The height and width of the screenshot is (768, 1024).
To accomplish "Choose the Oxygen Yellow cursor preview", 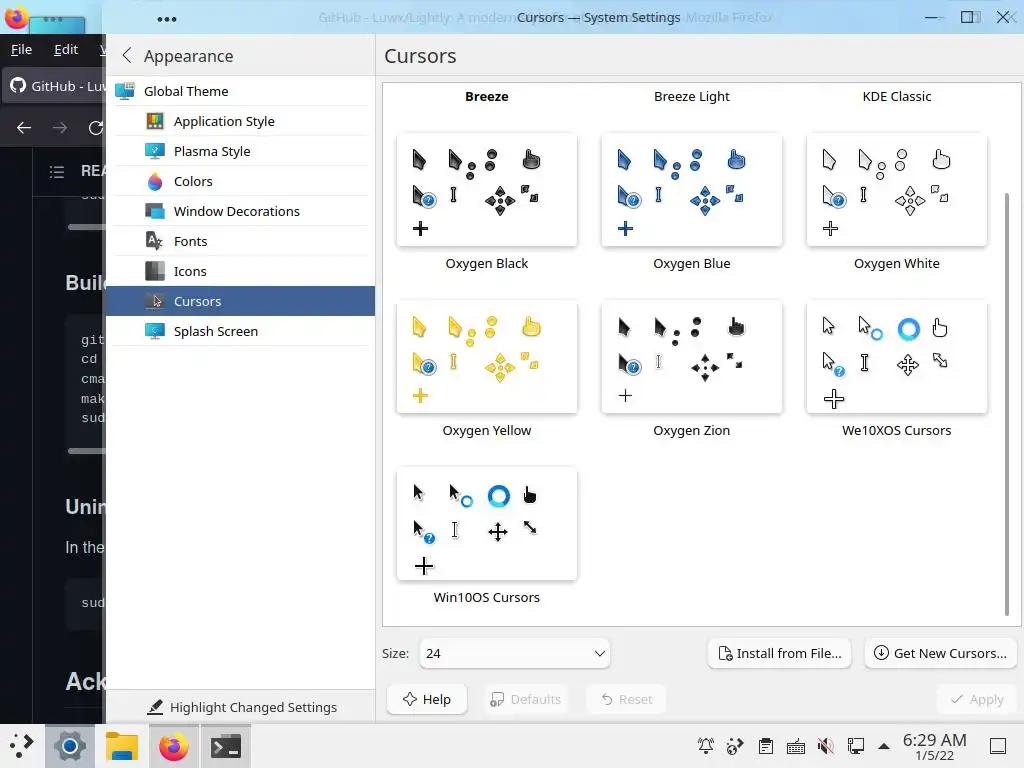I will (x=487, y=357).
